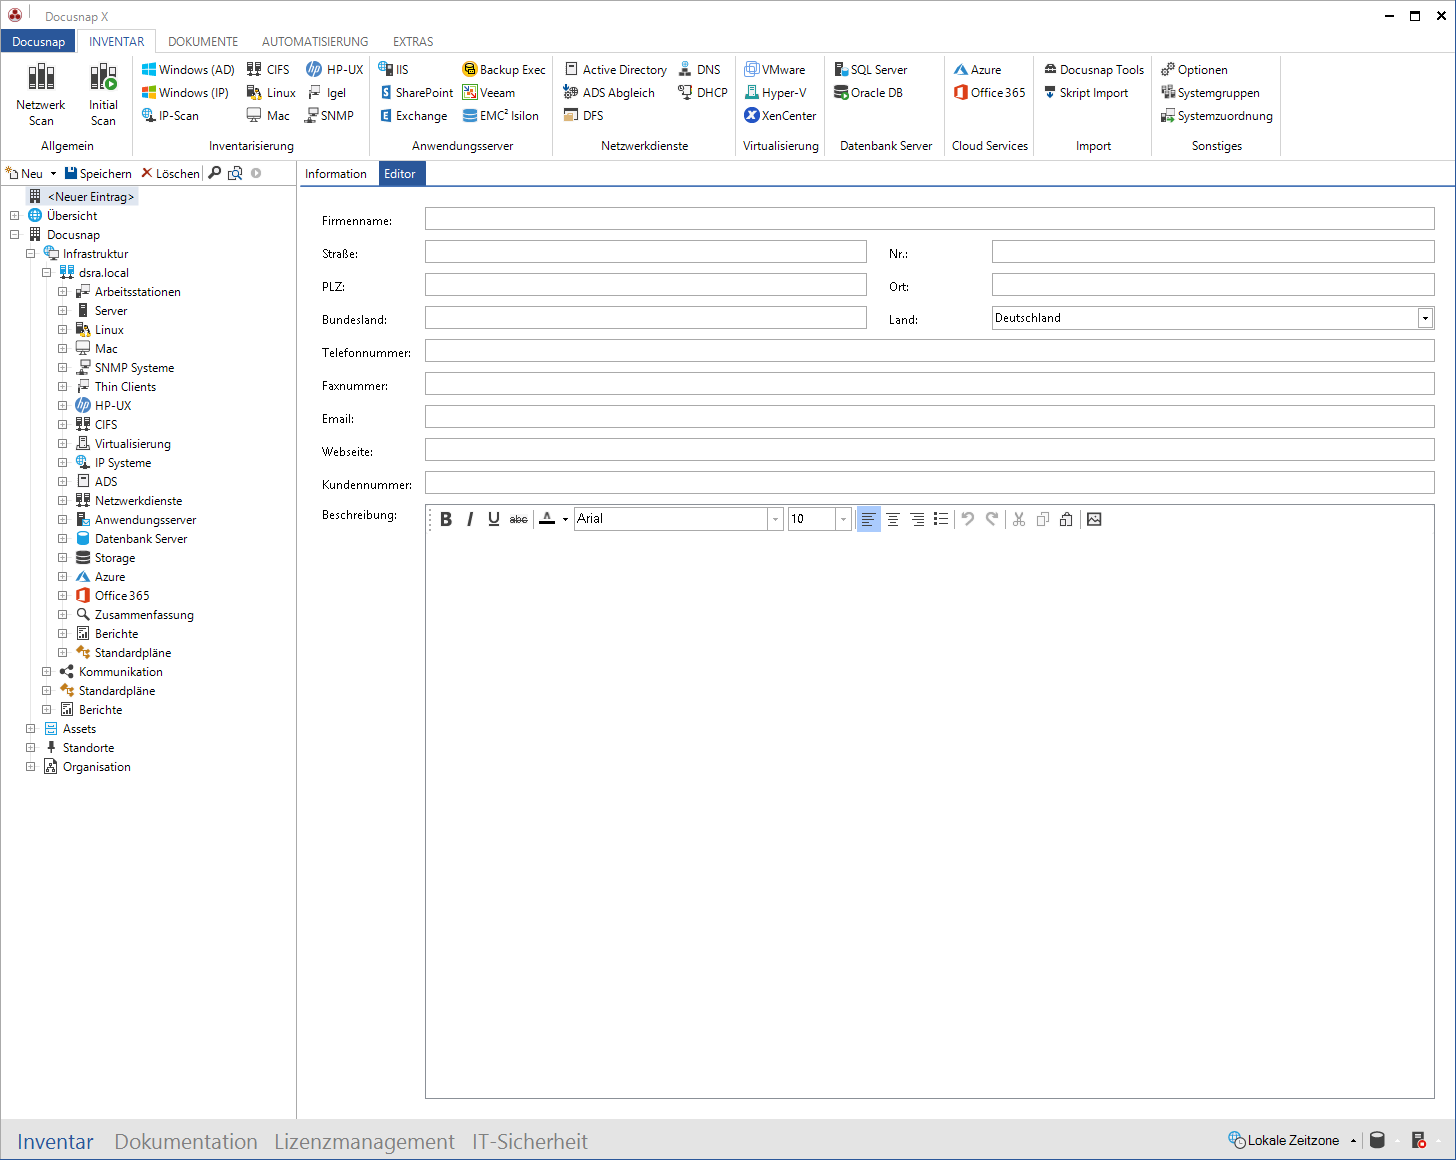Click the search magnifier in tree toolbar

point(214,173)
